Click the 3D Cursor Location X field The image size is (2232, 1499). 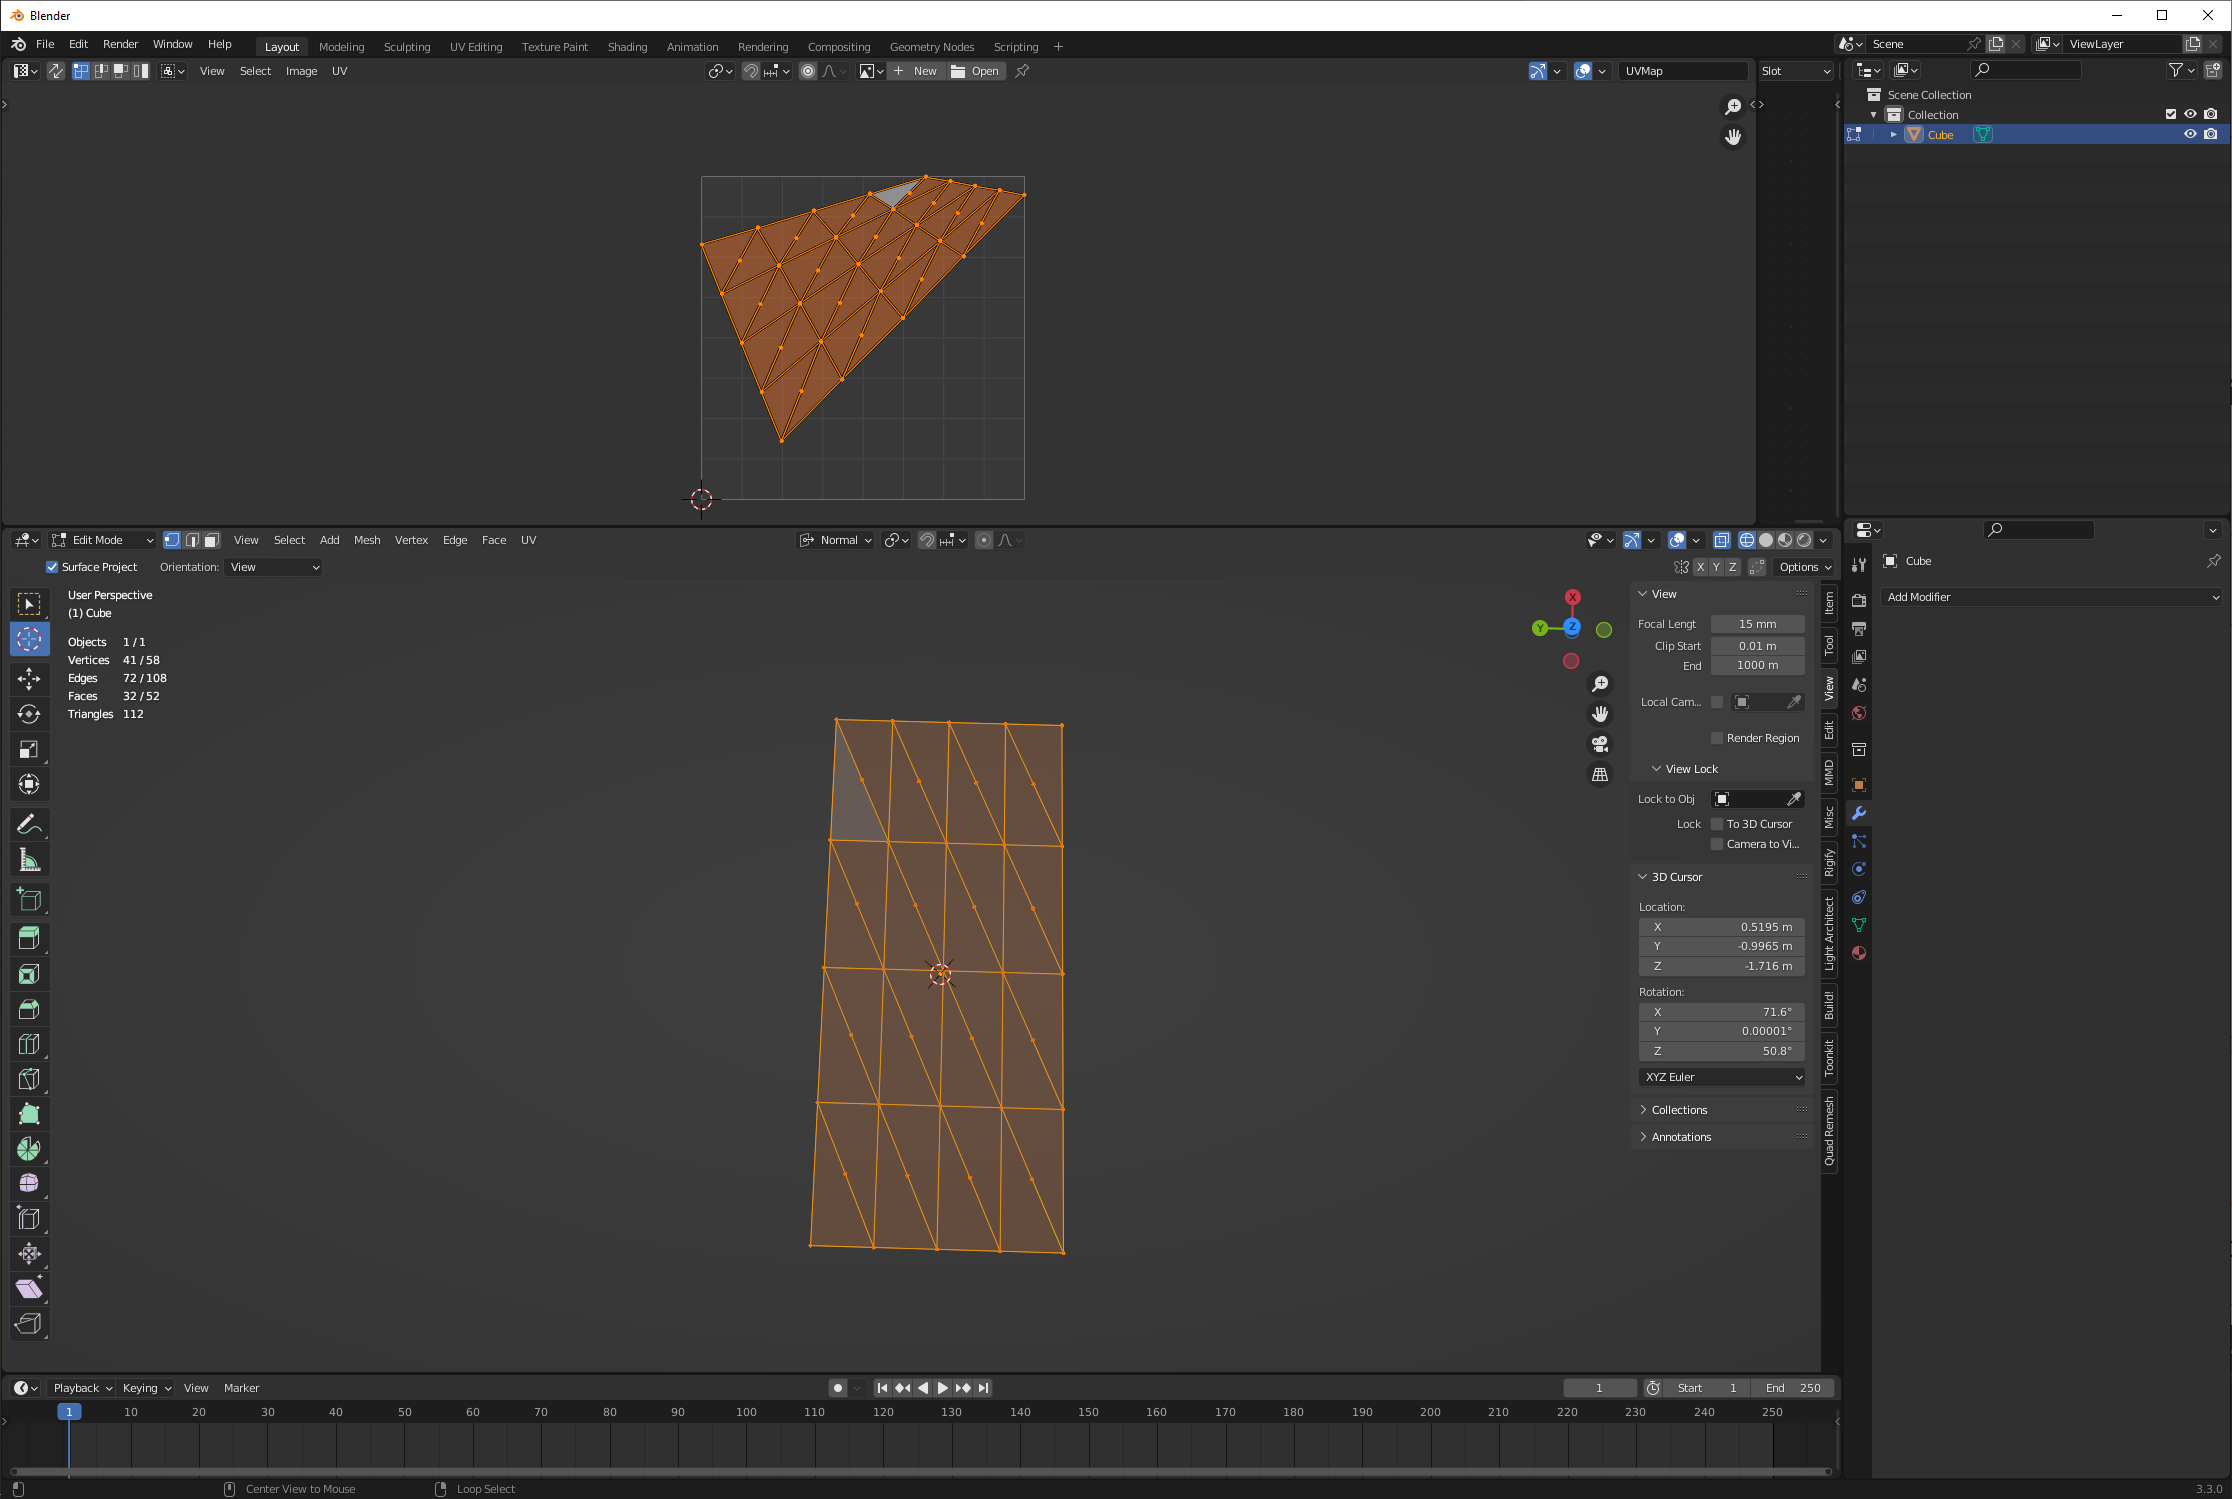[1722, 927]
